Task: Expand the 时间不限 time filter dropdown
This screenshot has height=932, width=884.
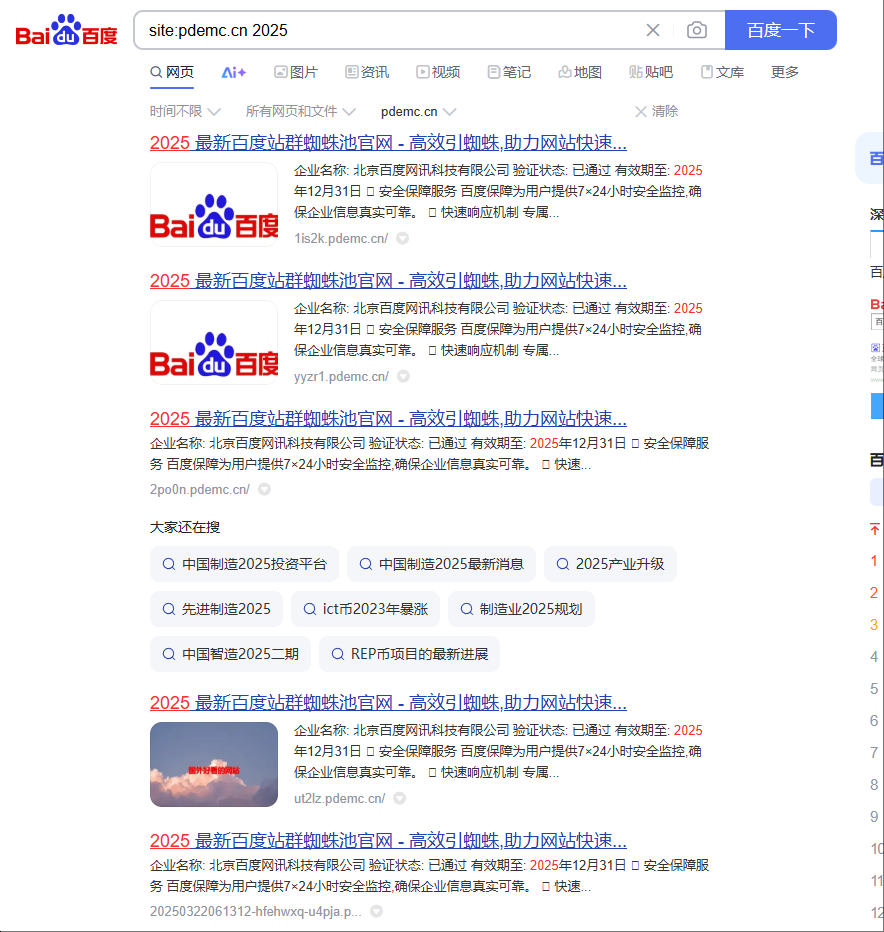Action: 185,112
